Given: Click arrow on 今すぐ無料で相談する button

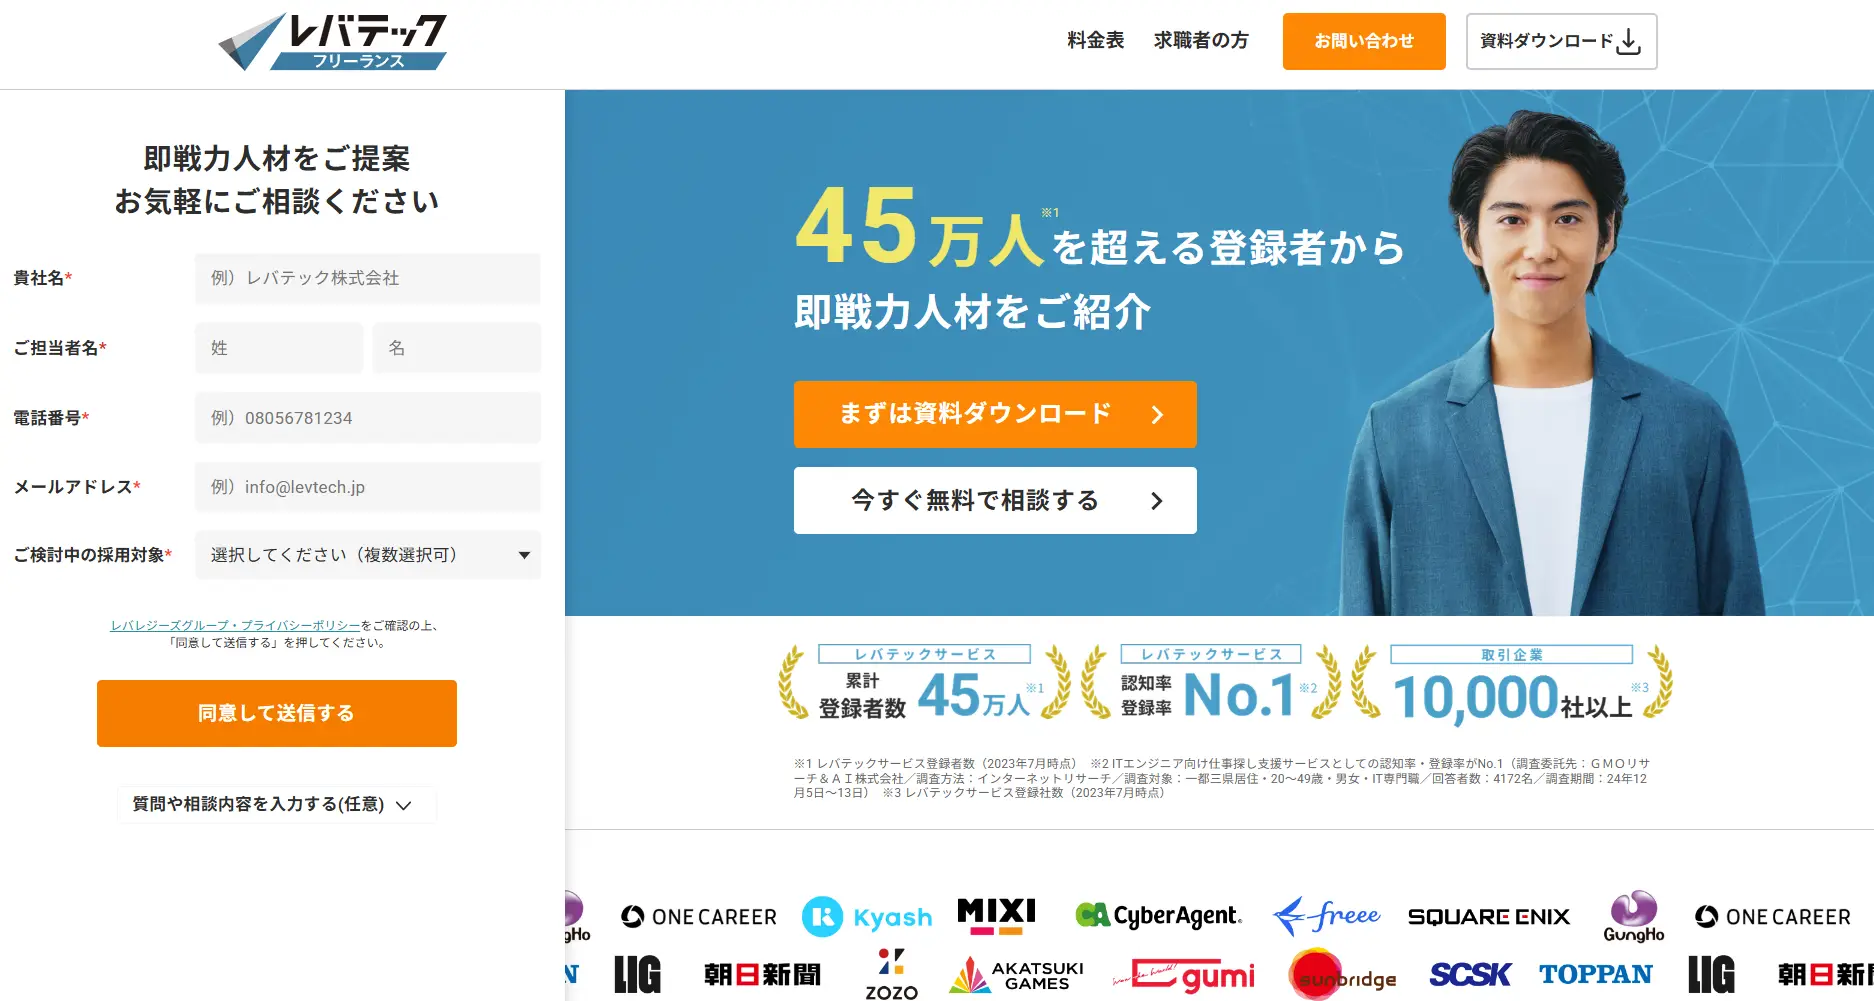Looking at the screenshot, I should 1157,501.
